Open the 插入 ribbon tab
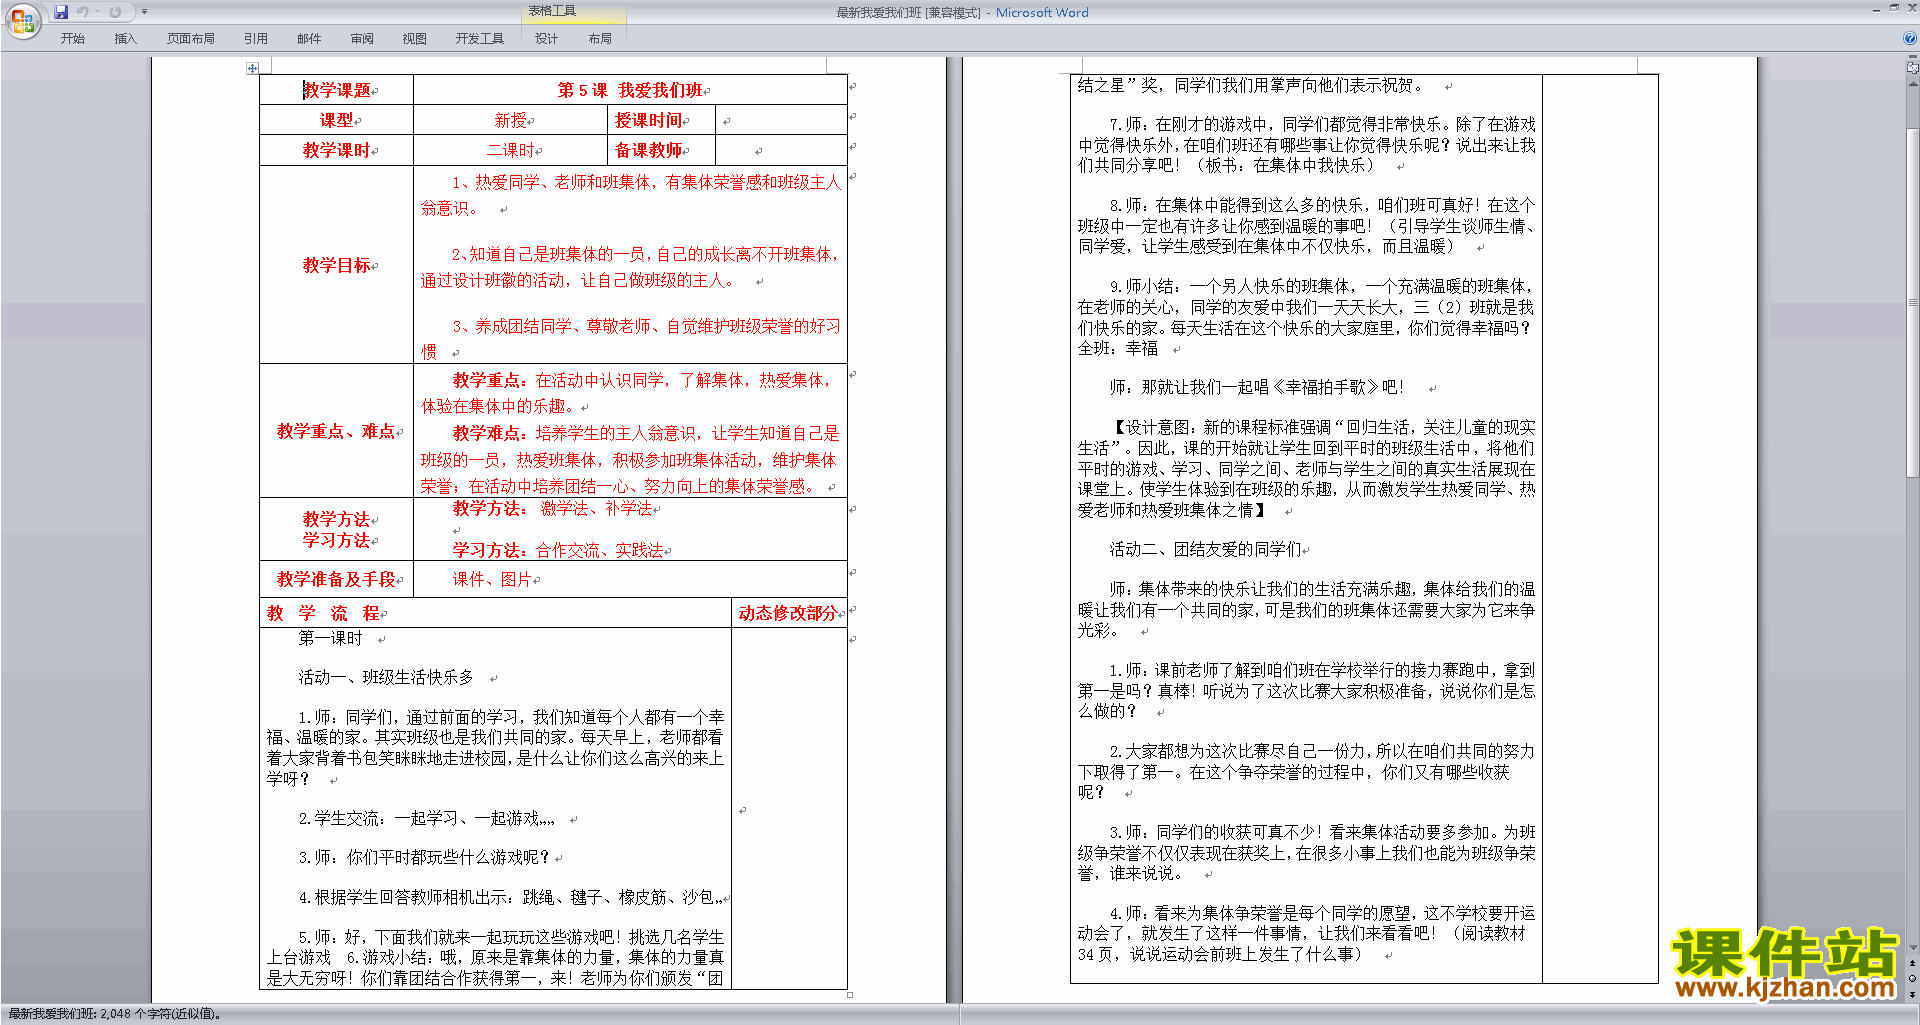 125,39
